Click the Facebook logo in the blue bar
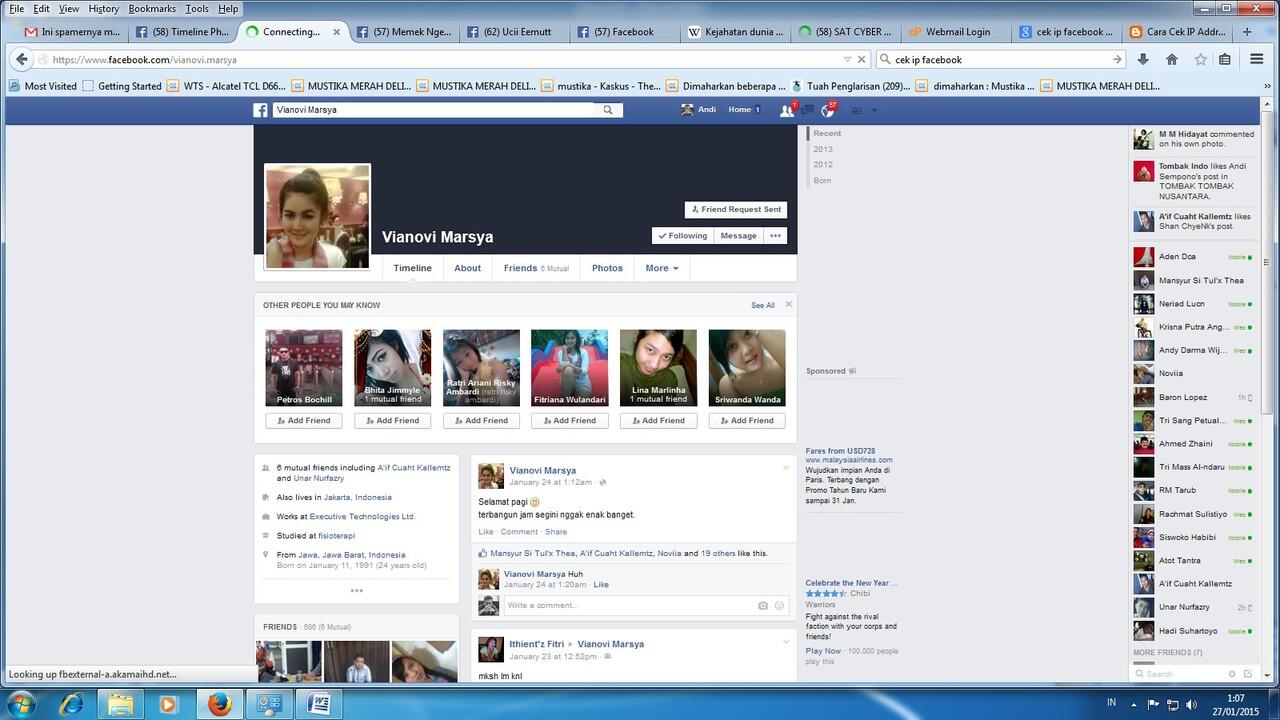 [260, 110]
